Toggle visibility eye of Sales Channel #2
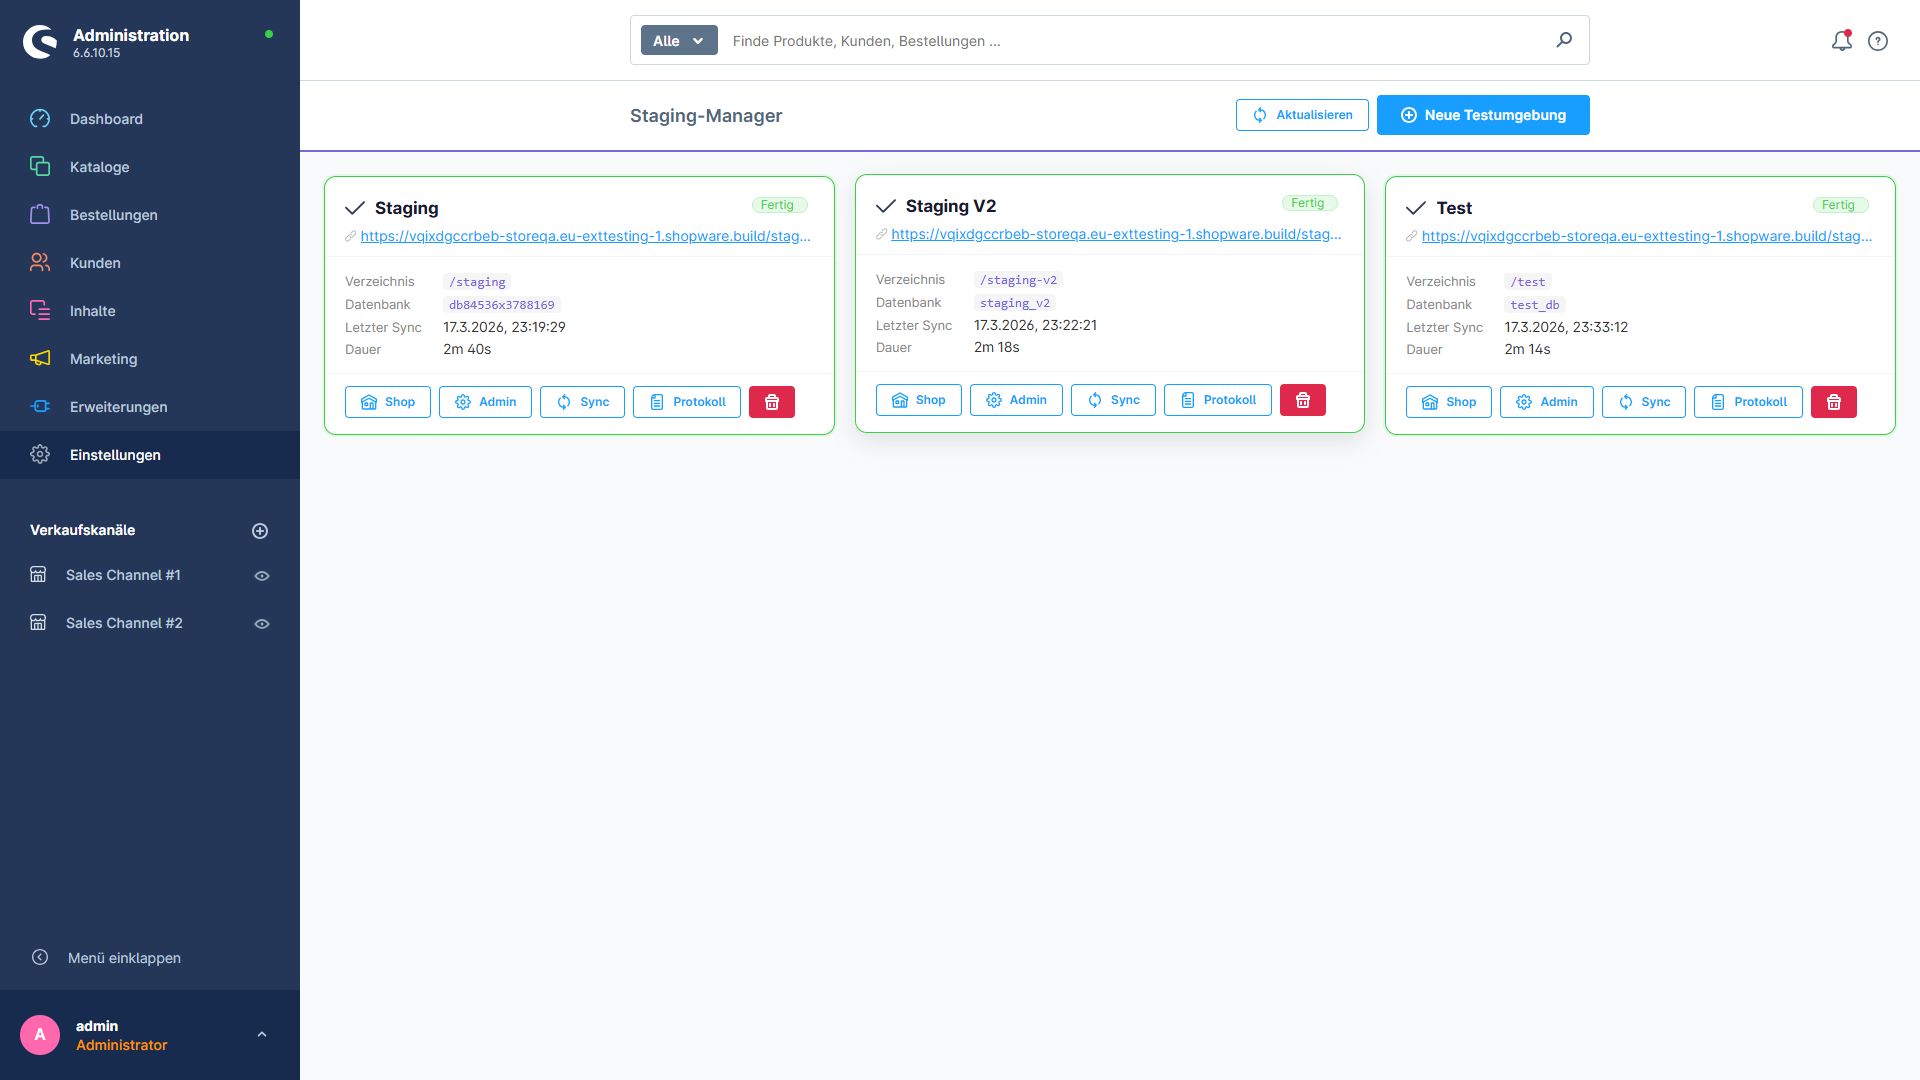Image resolution: width=1920 pixels, height=1080 pixels. click(x=262, y=624)
